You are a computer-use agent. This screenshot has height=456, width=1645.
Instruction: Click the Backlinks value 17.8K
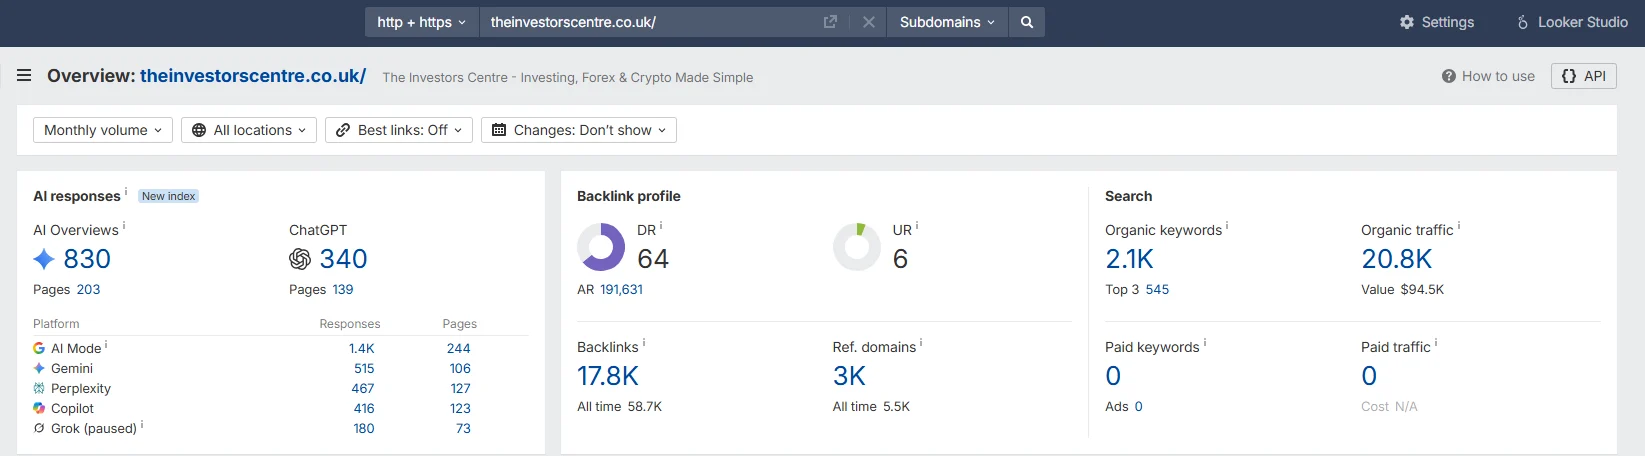[608, 376]
